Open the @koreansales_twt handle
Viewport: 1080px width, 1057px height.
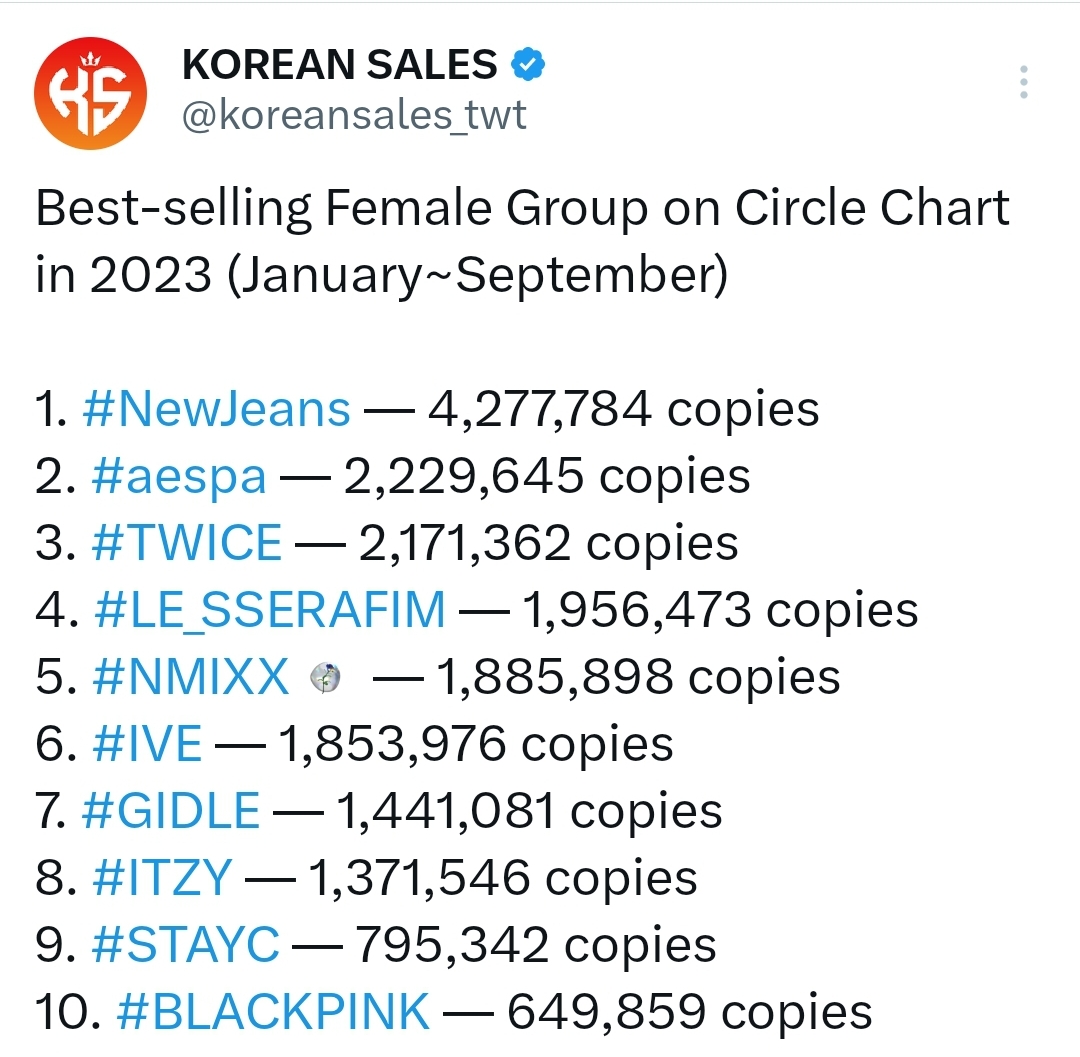pyautogui.click(x=353, y=115)
